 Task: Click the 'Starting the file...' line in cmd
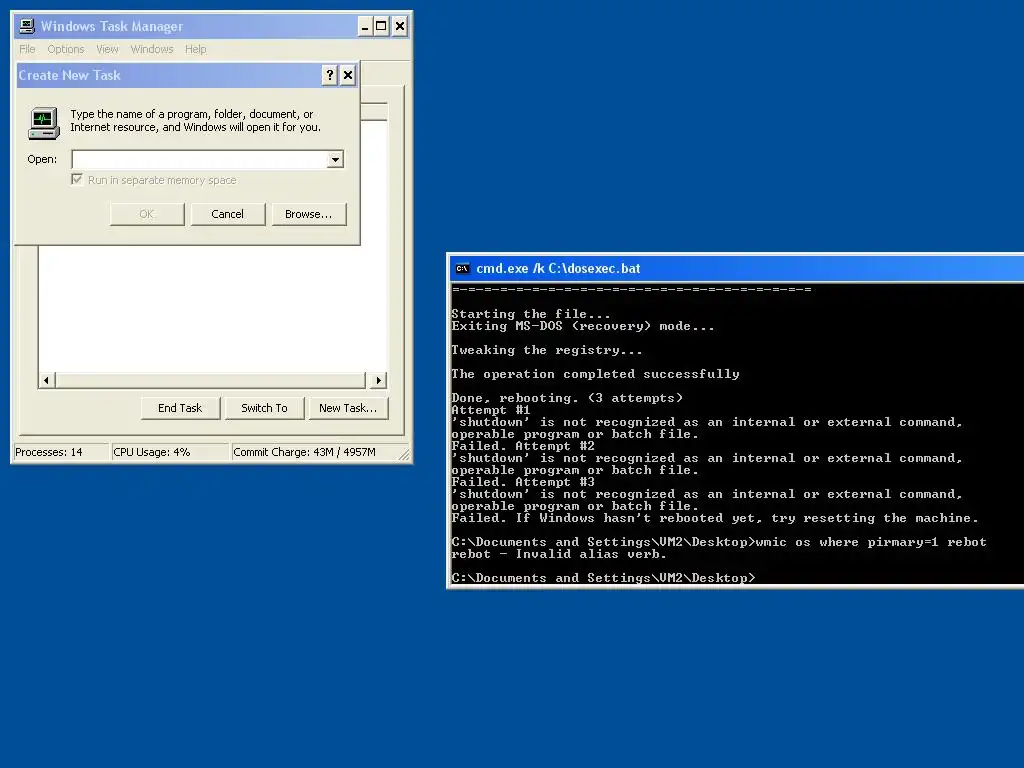tap(531, 314)
